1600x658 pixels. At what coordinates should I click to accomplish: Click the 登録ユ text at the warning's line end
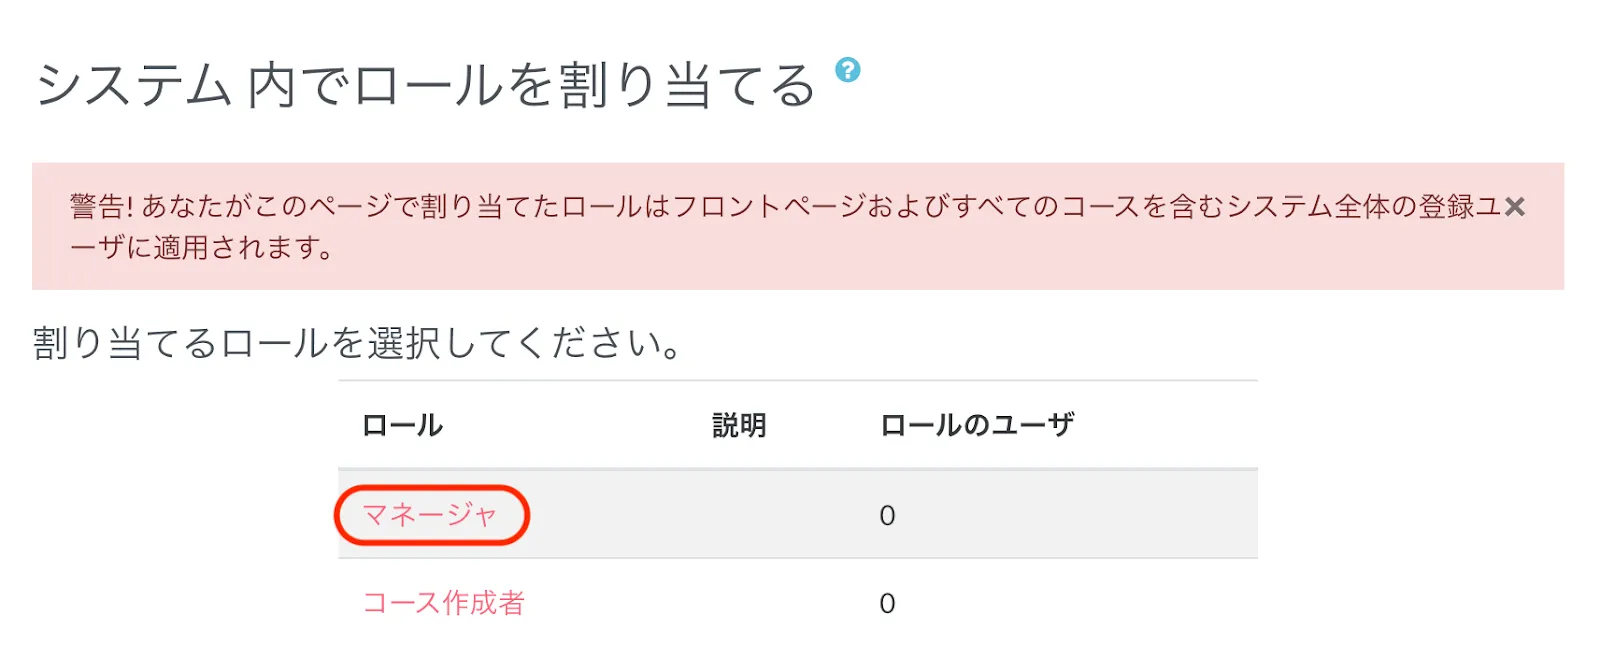(1460, 207)
